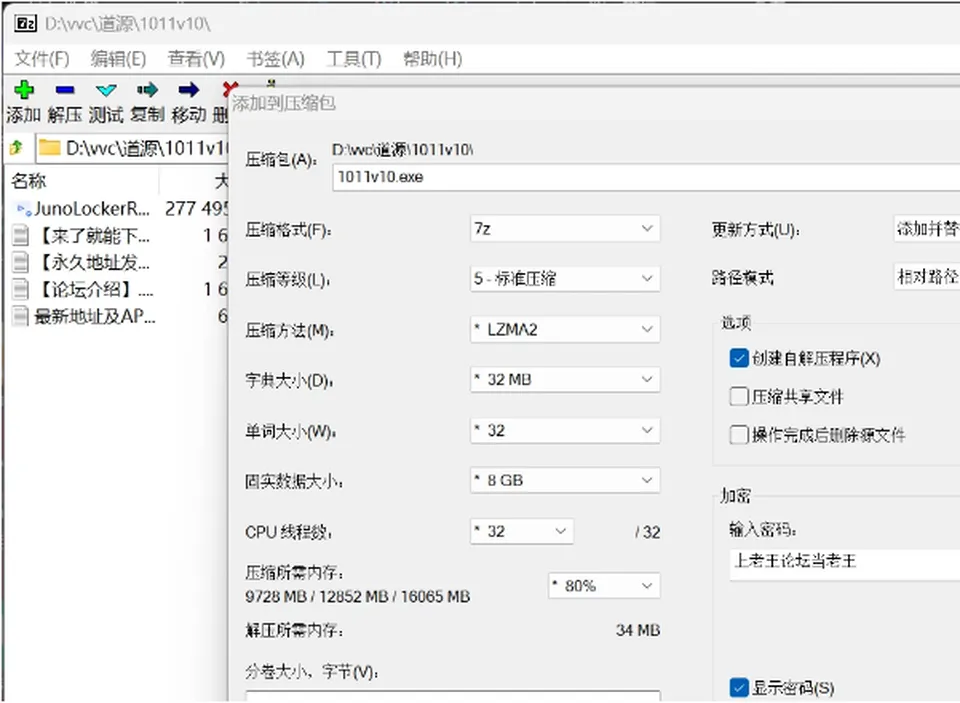Enable the 压缩共享文件 checkbox
This screenshot has width=960, height=703.
click(739, 397)
